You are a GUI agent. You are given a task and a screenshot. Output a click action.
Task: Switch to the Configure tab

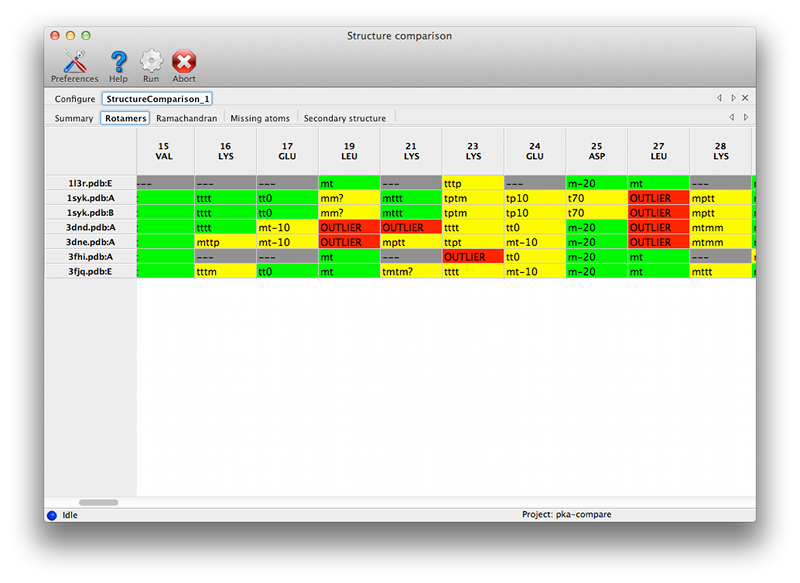click(x=75, y=99)
